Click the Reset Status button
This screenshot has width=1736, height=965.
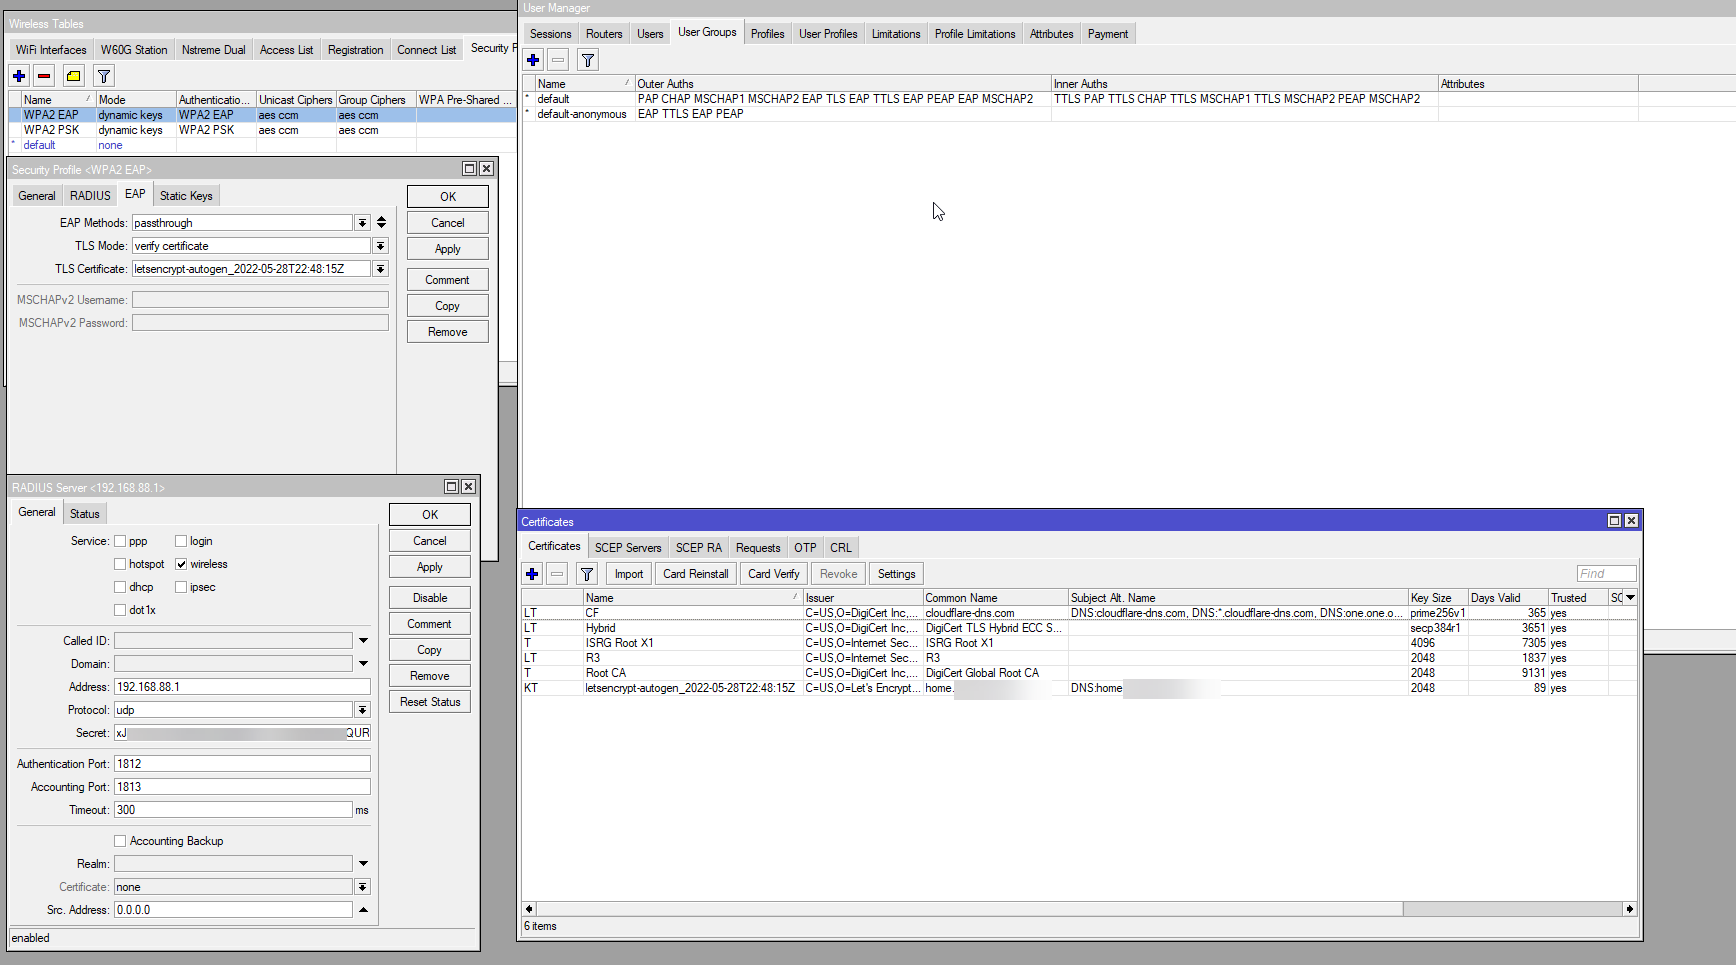click(x=430, y=702)
